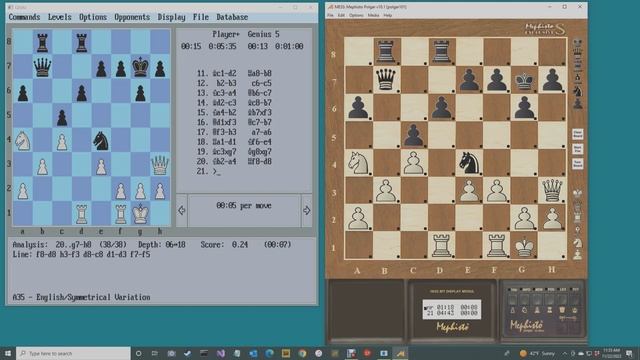Open the File menu in the Mephisto window
The width and height of the screenshot is (640, 360).
pos(330,15)
